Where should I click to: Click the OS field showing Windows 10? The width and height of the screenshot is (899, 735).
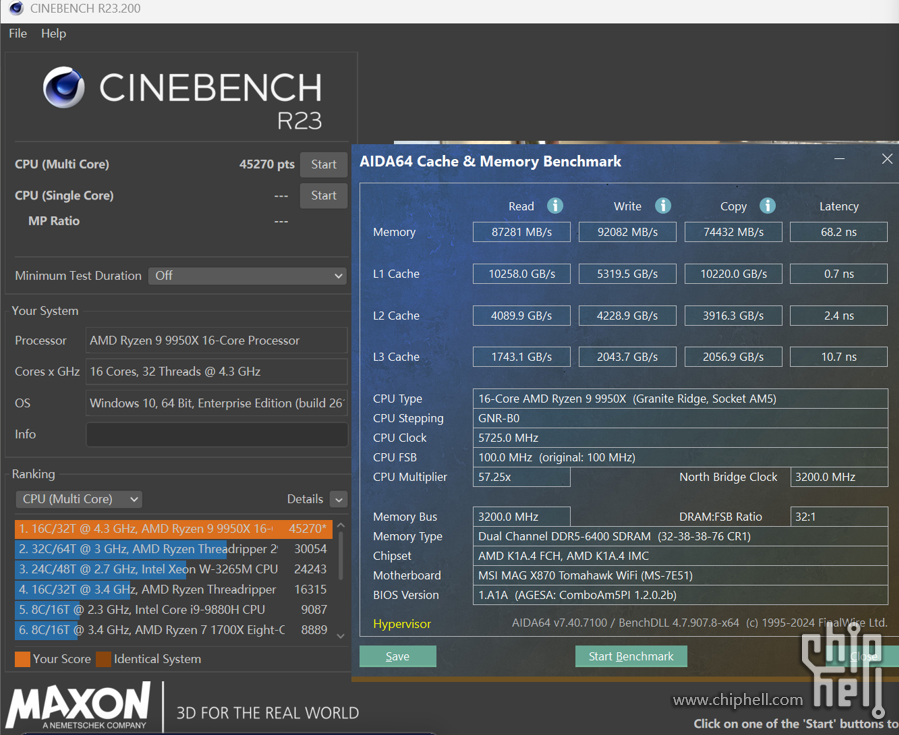click(x=217, y=403)
